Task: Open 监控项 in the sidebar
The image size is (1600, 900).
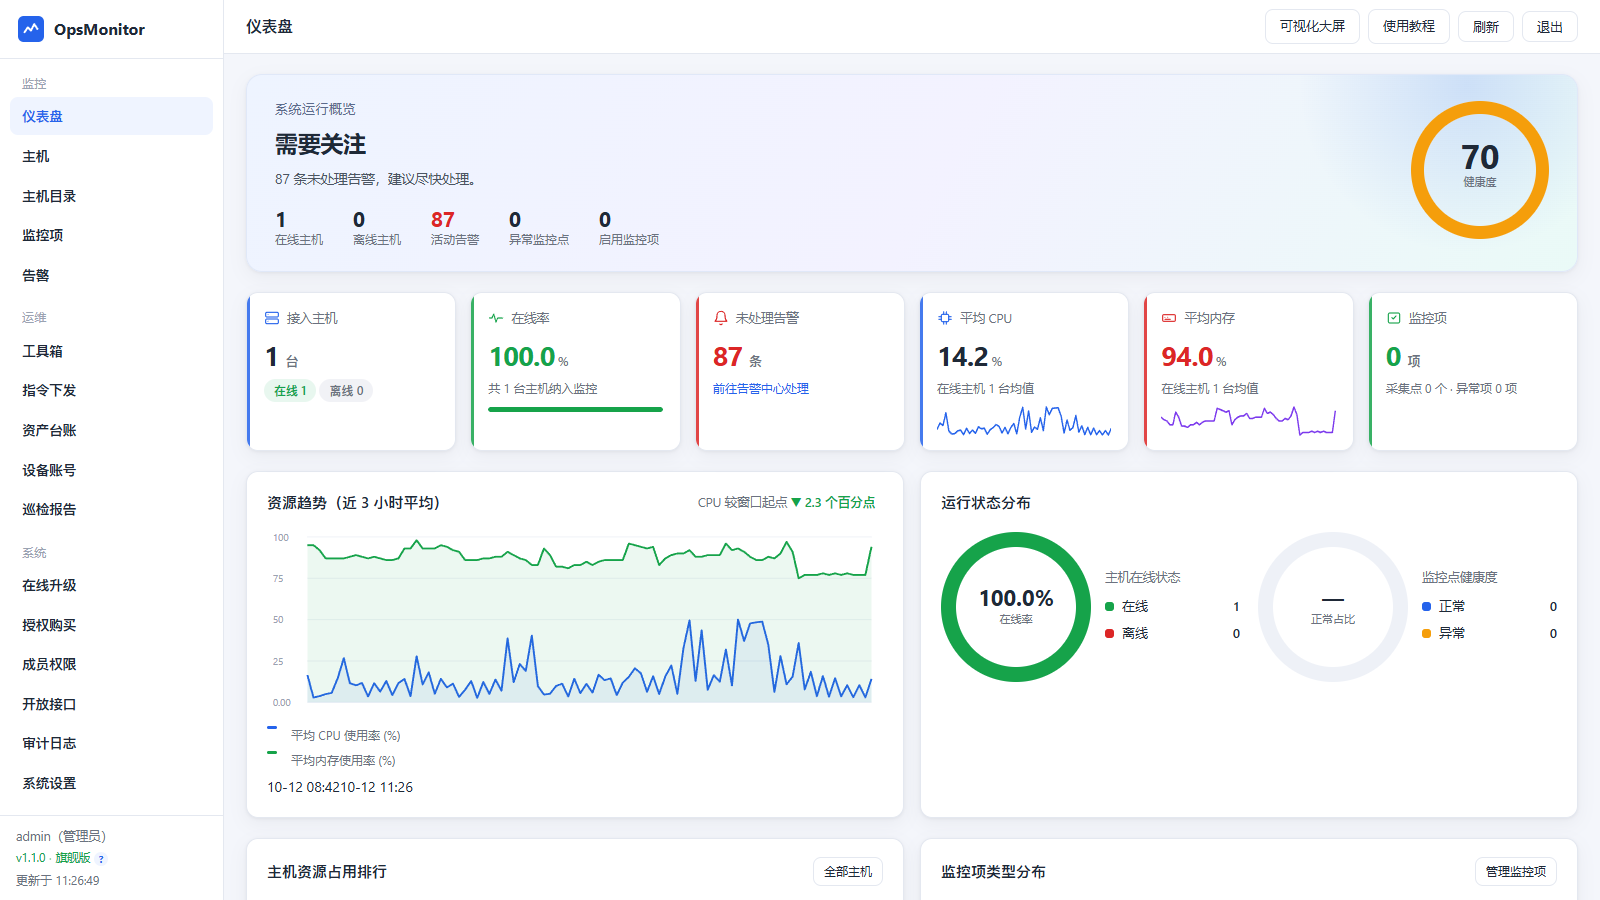Action: (x=111, y=235)
